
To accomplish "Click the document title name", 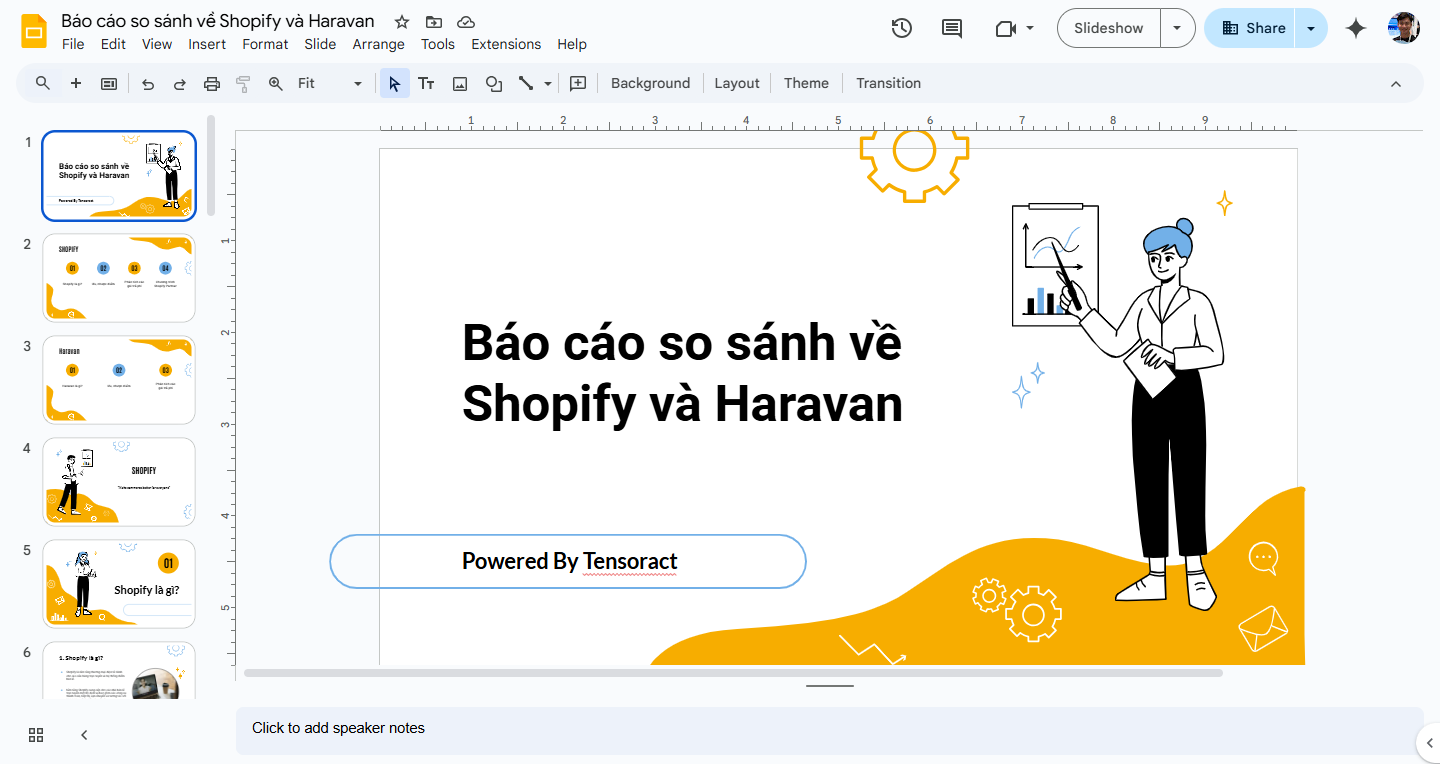I will 218,21.
